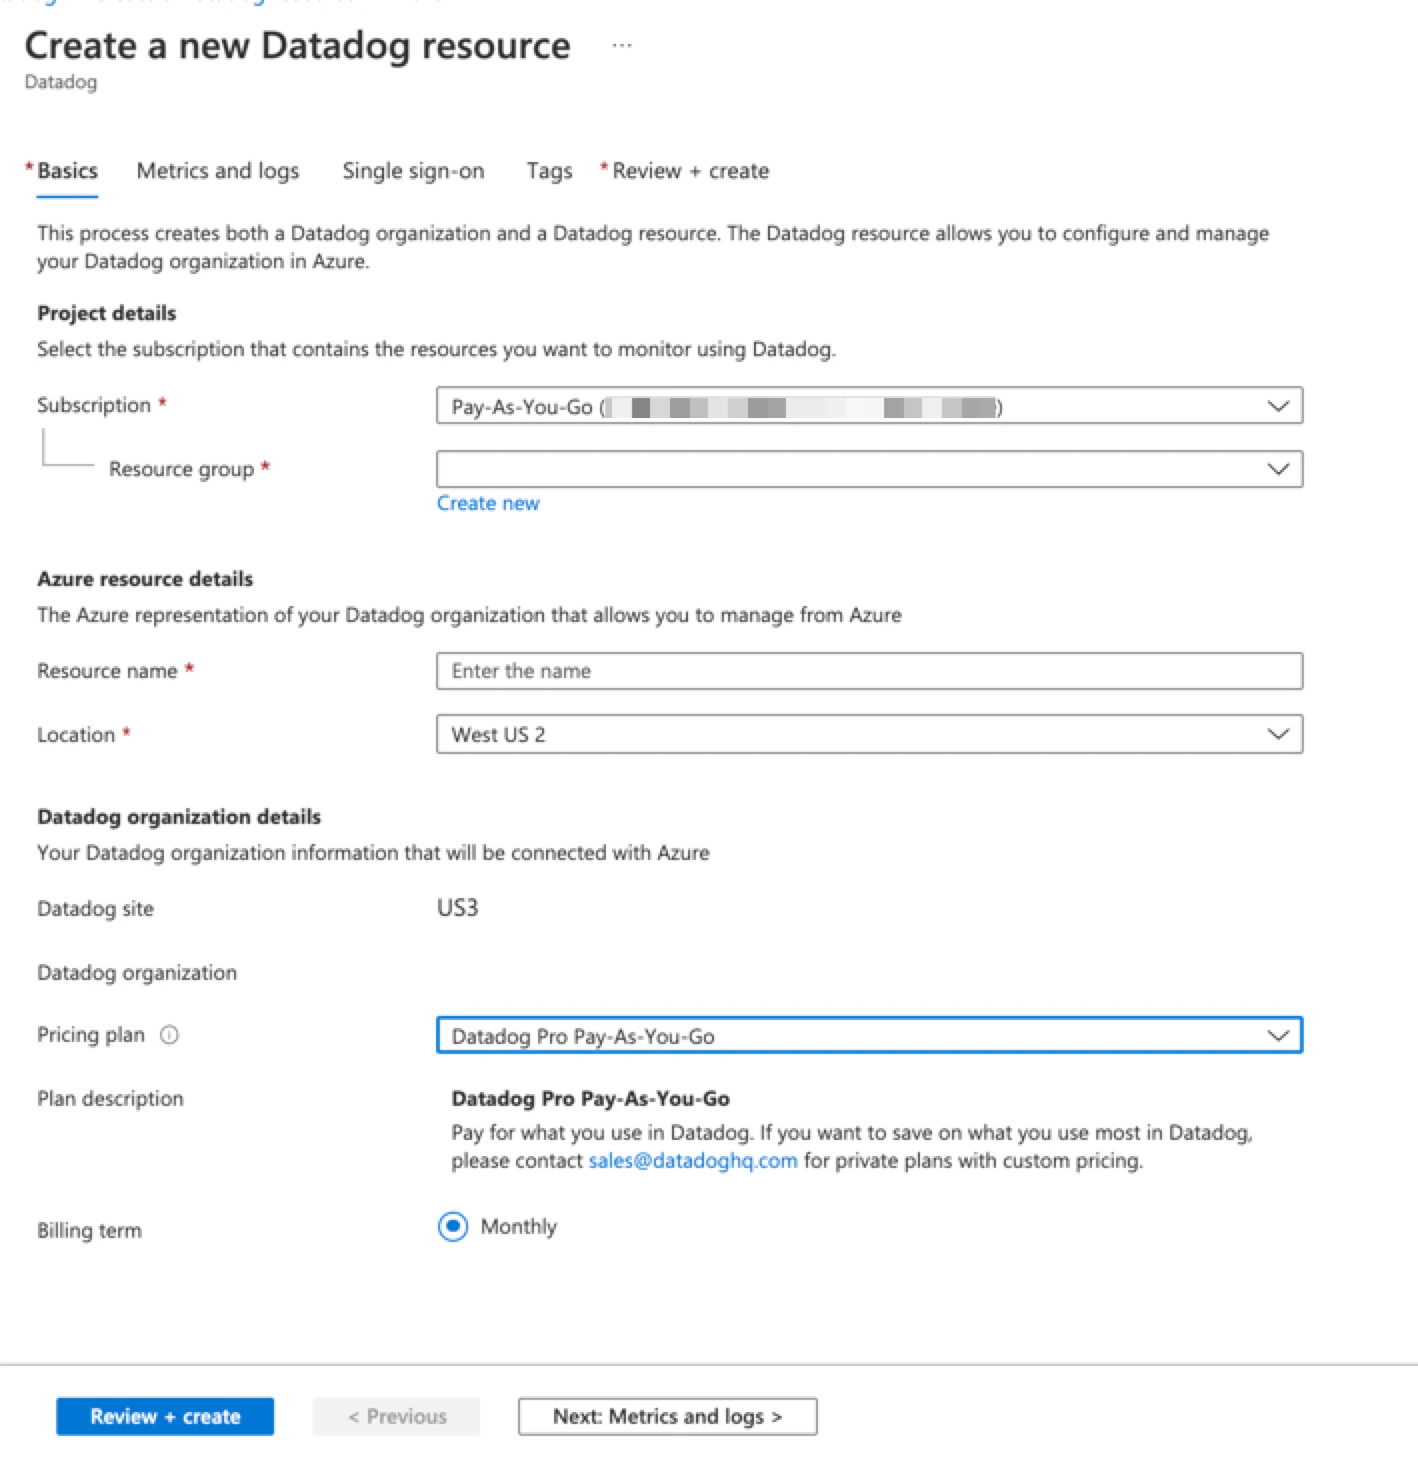Expand the Resource group dropdown

point(869,469)
